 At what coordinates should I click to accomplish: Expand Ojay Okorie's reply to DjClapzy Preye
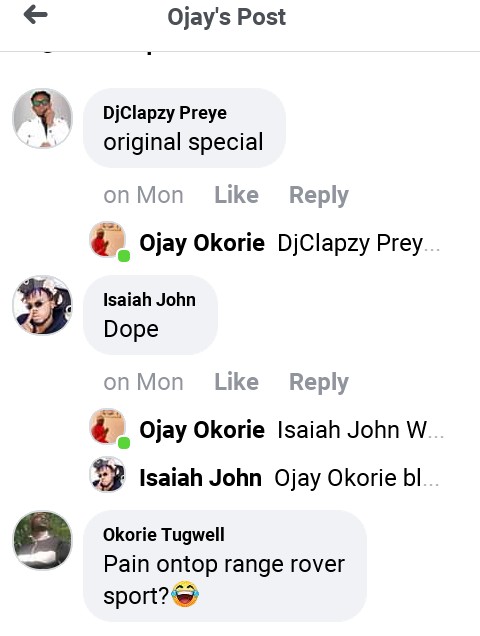(290, 243)
